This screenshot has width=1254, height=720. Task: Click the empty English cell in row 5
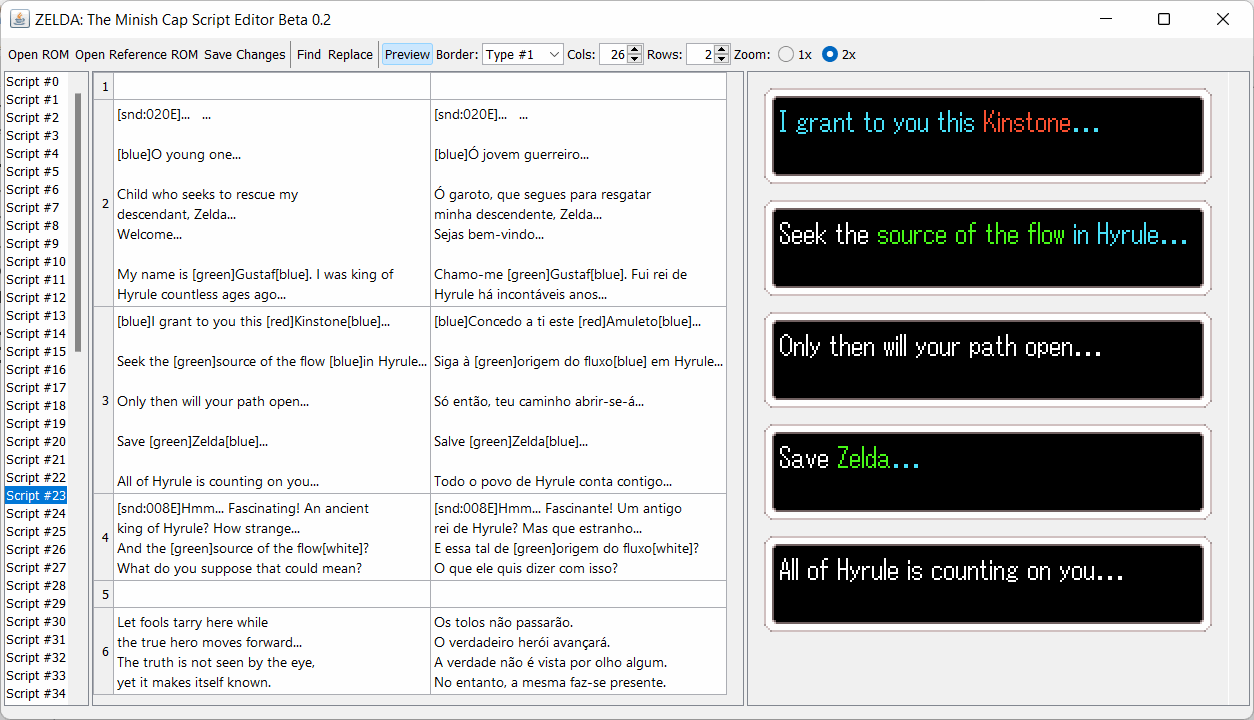(x=272, y=594)
